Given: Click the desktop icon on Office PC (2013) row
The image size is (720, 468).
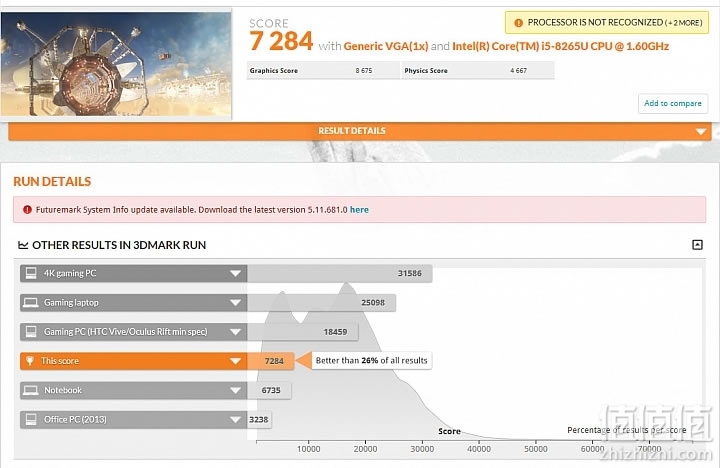Looking at the screenshot, I should pyautogui.click(x=31, y=419).
